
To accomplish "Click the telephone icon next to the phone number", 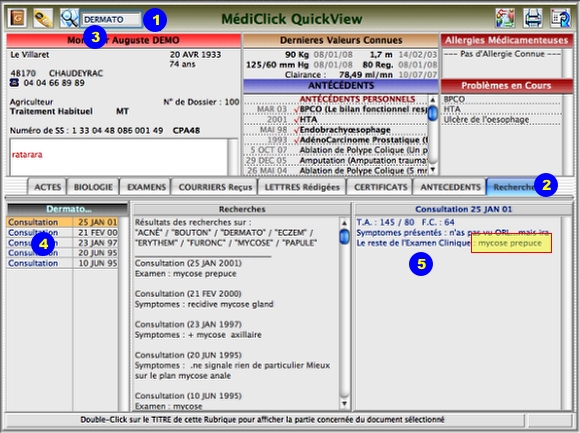I will [14, 83].
